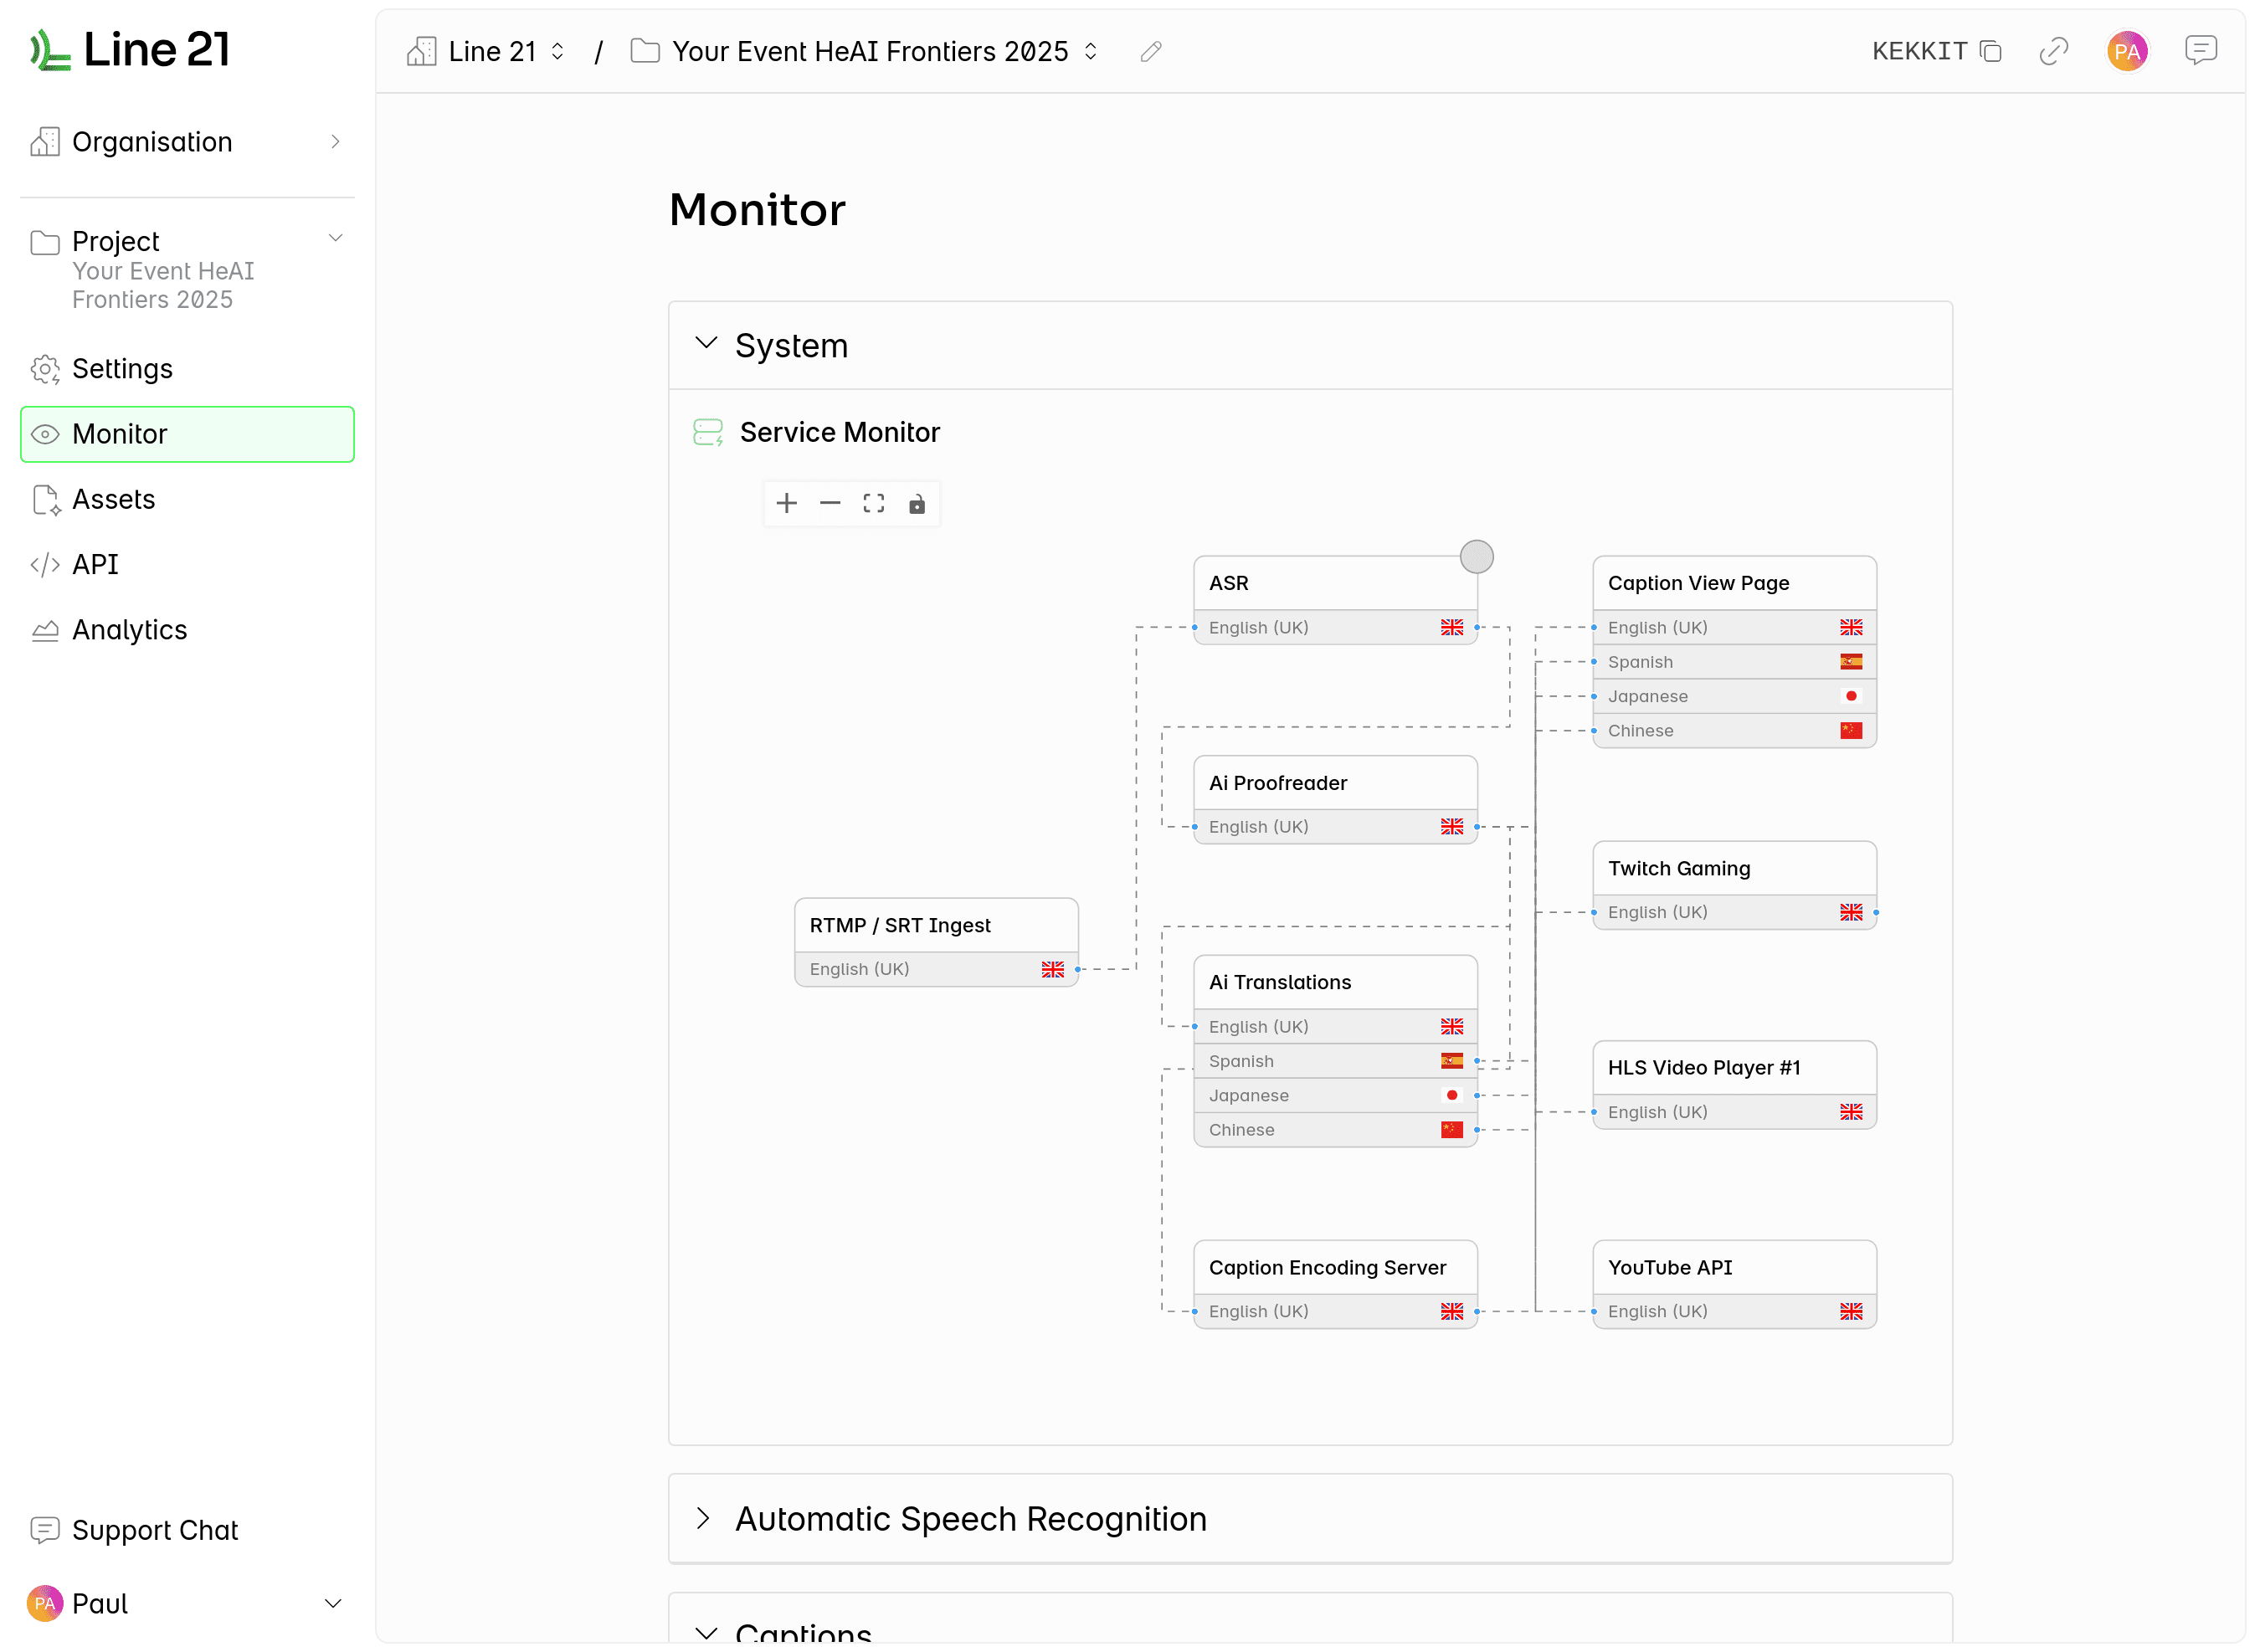
Task: Click Japanese row in Ai Translations
Action: [1335, 1095]
